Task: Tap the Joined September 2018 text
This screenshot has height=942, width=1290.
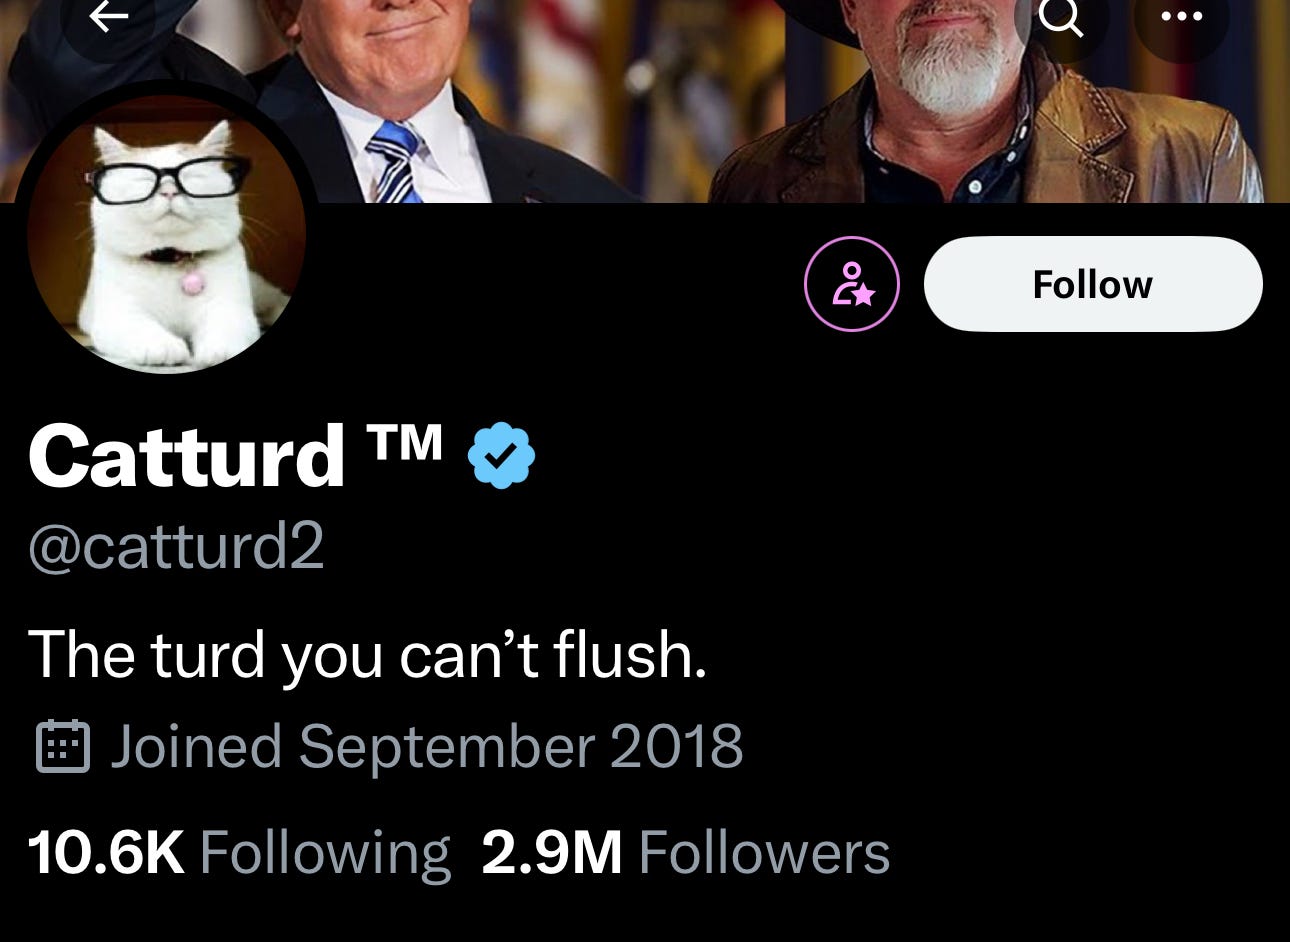Action: [x=426, y=746]
